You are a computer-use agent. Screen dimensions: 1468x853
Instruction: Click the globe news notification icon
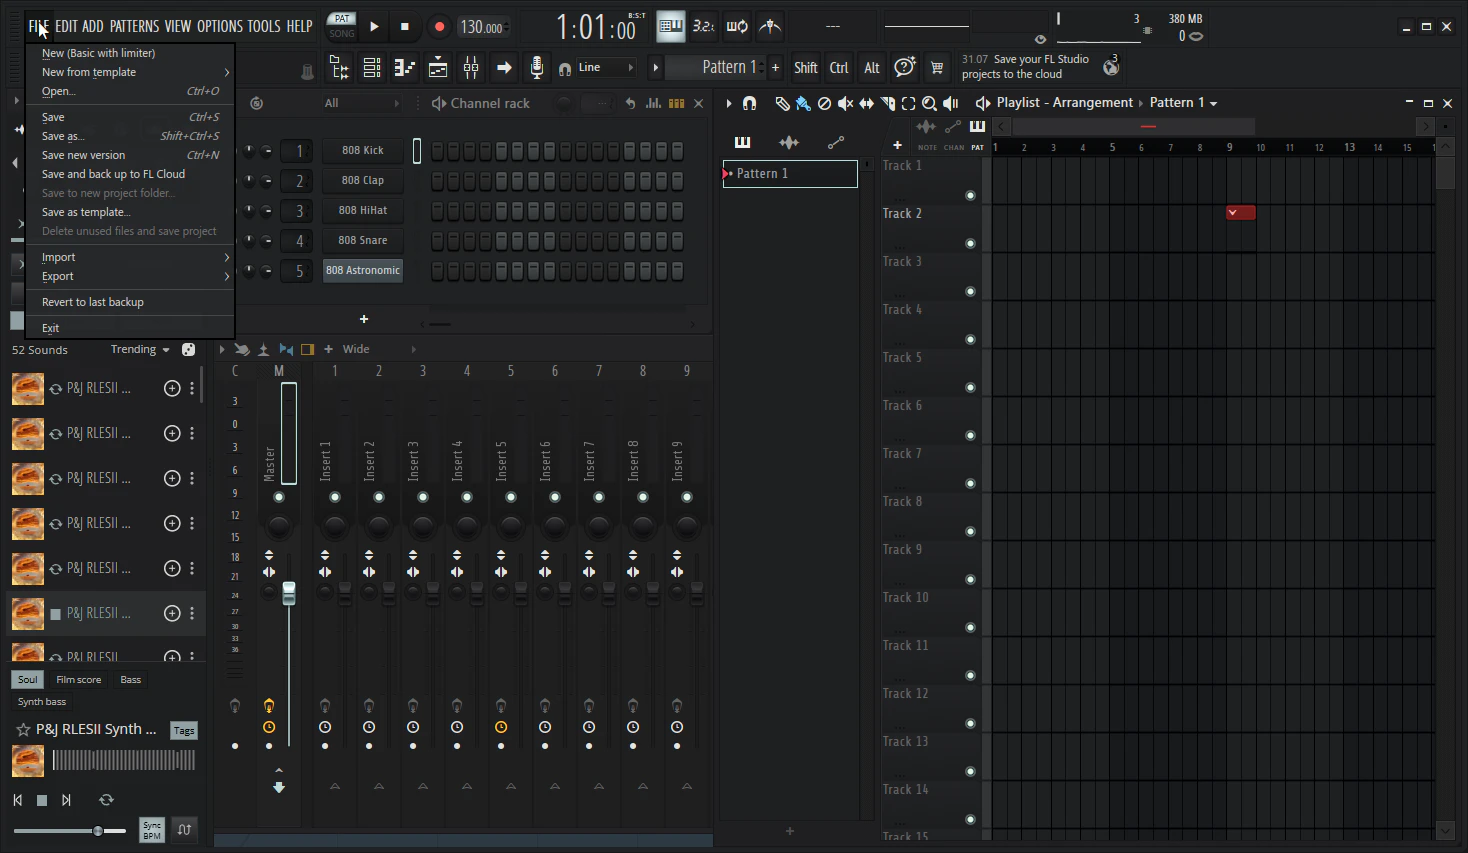click(x=1110, y=67)
